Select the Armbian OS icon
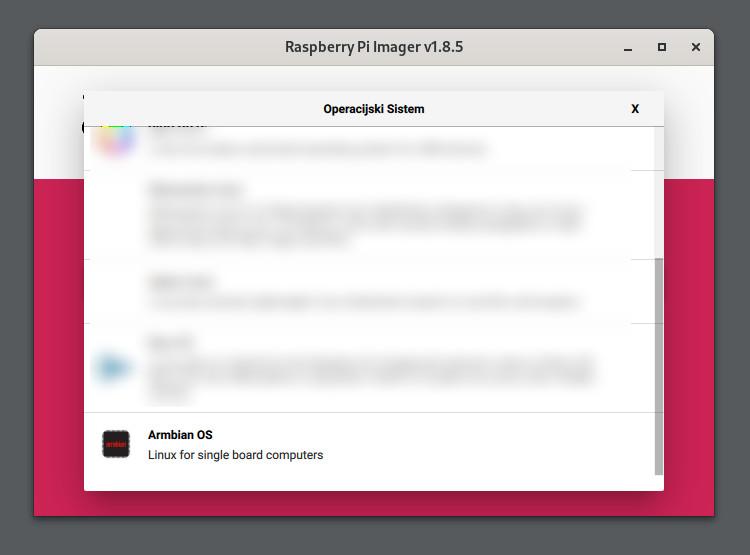 click(116, 444)
